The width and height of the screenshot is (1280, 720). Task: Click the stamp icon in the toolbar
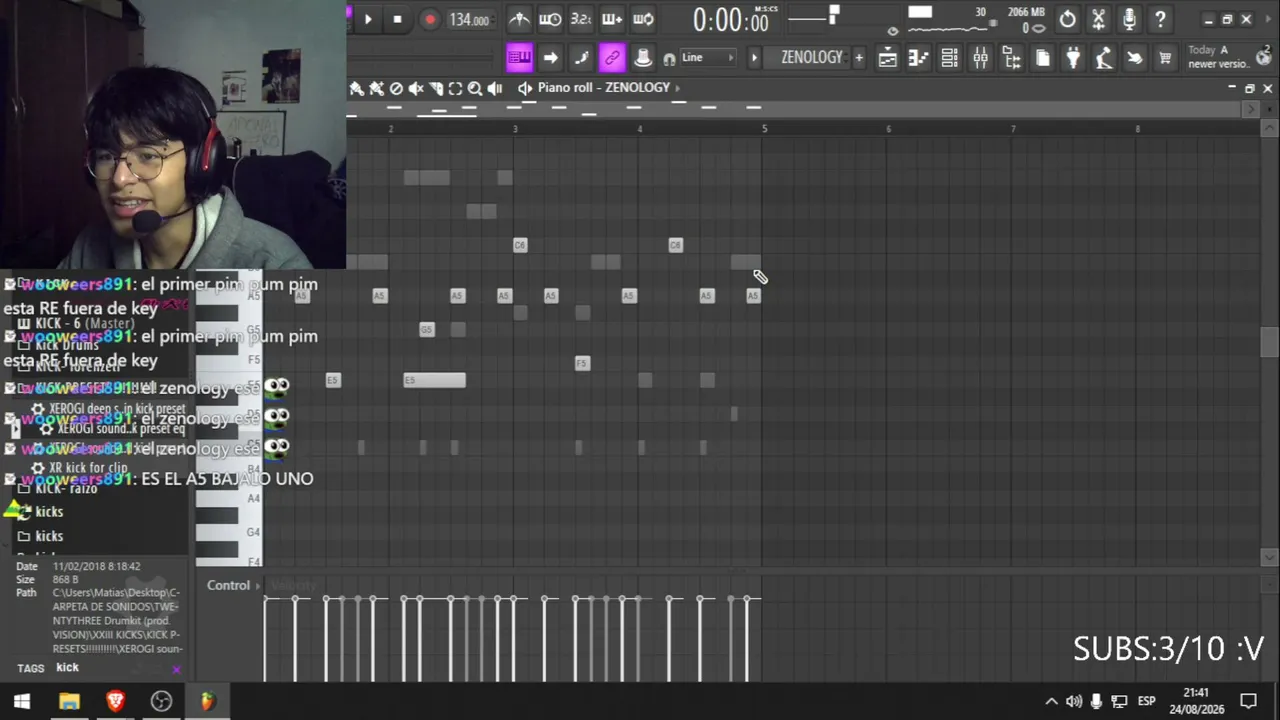(643, 58)
